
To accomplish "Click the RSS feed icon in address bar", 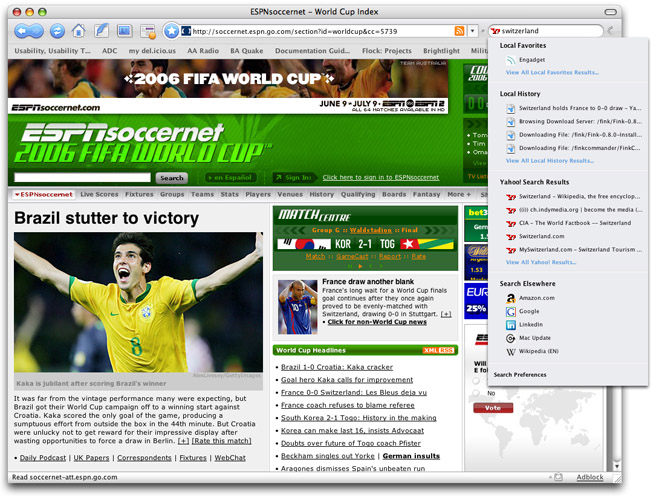I will [x=459, y=31].
